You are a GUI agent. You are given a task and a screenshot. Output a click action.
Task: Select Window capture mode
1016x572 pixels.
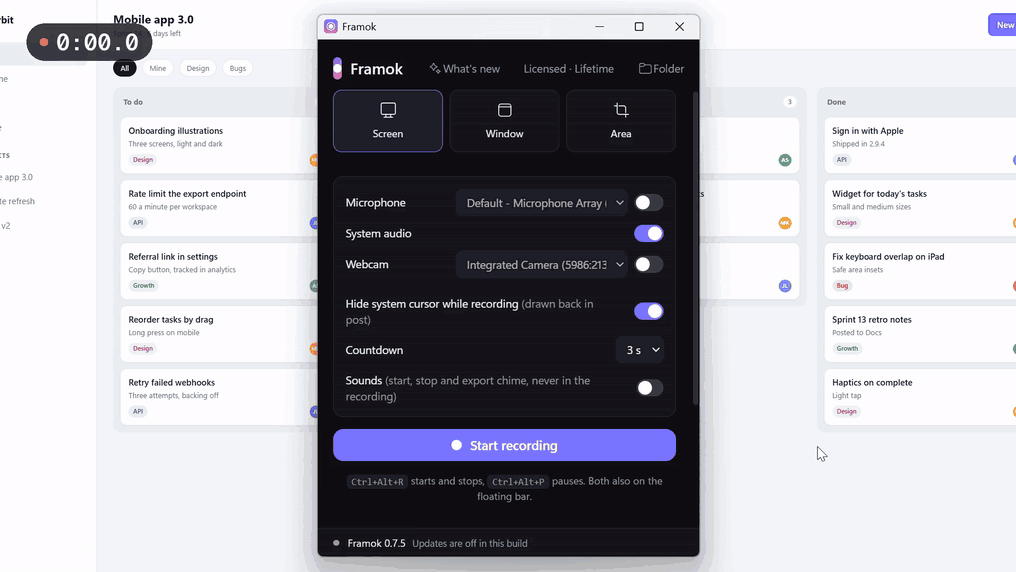click(504, 121)
